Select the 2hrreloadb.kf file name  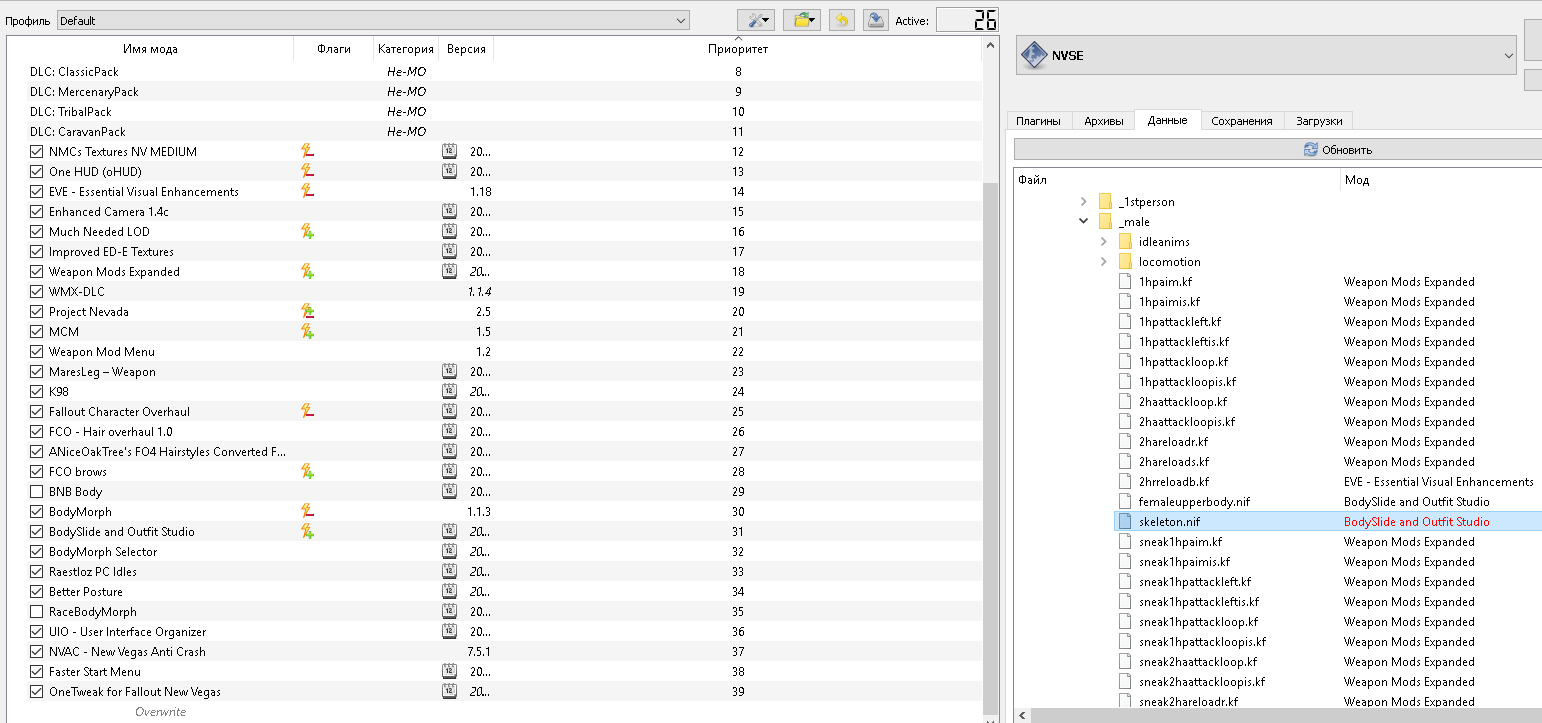click(1174, 482)
